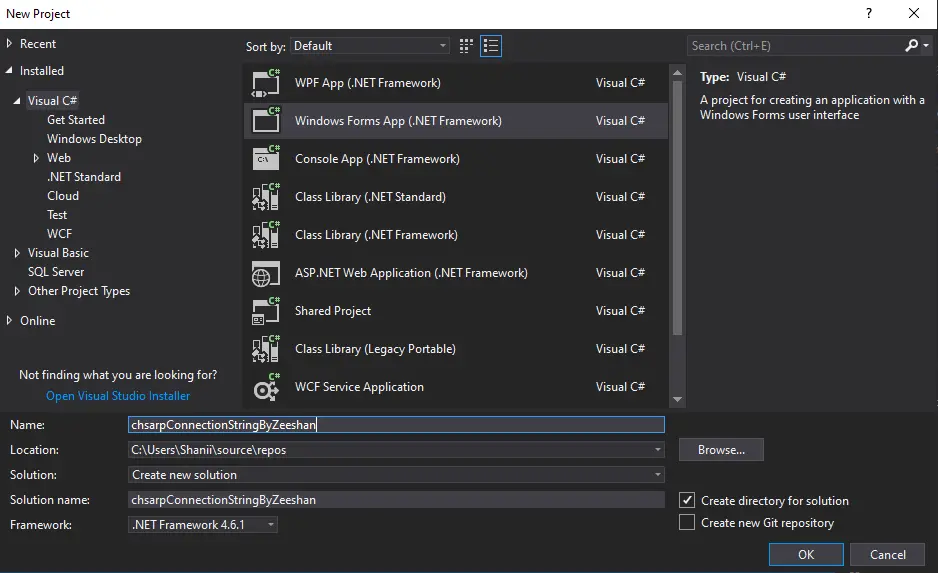Screen dimensions: 938x573
Task: Close the New Project dialog
Action: pos(914,13)
